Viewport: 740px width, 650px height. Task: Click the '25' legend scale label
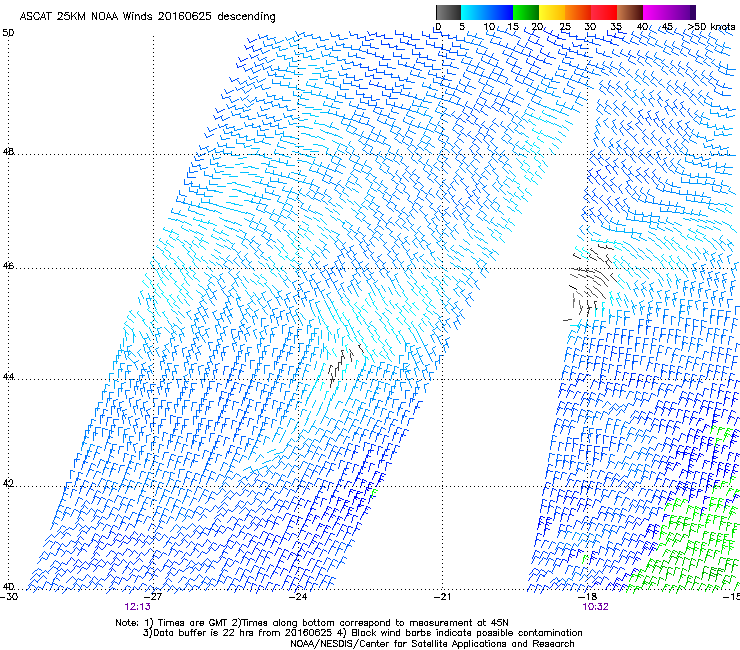pos(565,27)
